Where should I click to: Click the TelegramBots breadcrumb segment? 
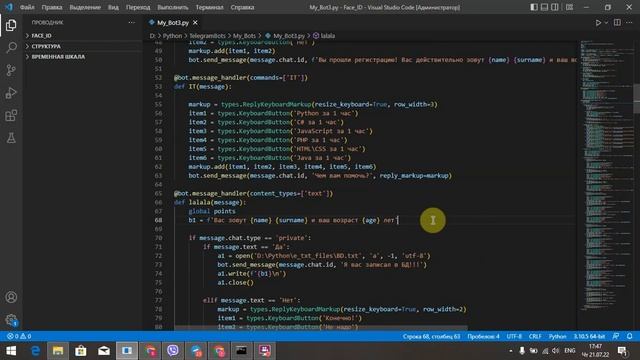(207, 36)
